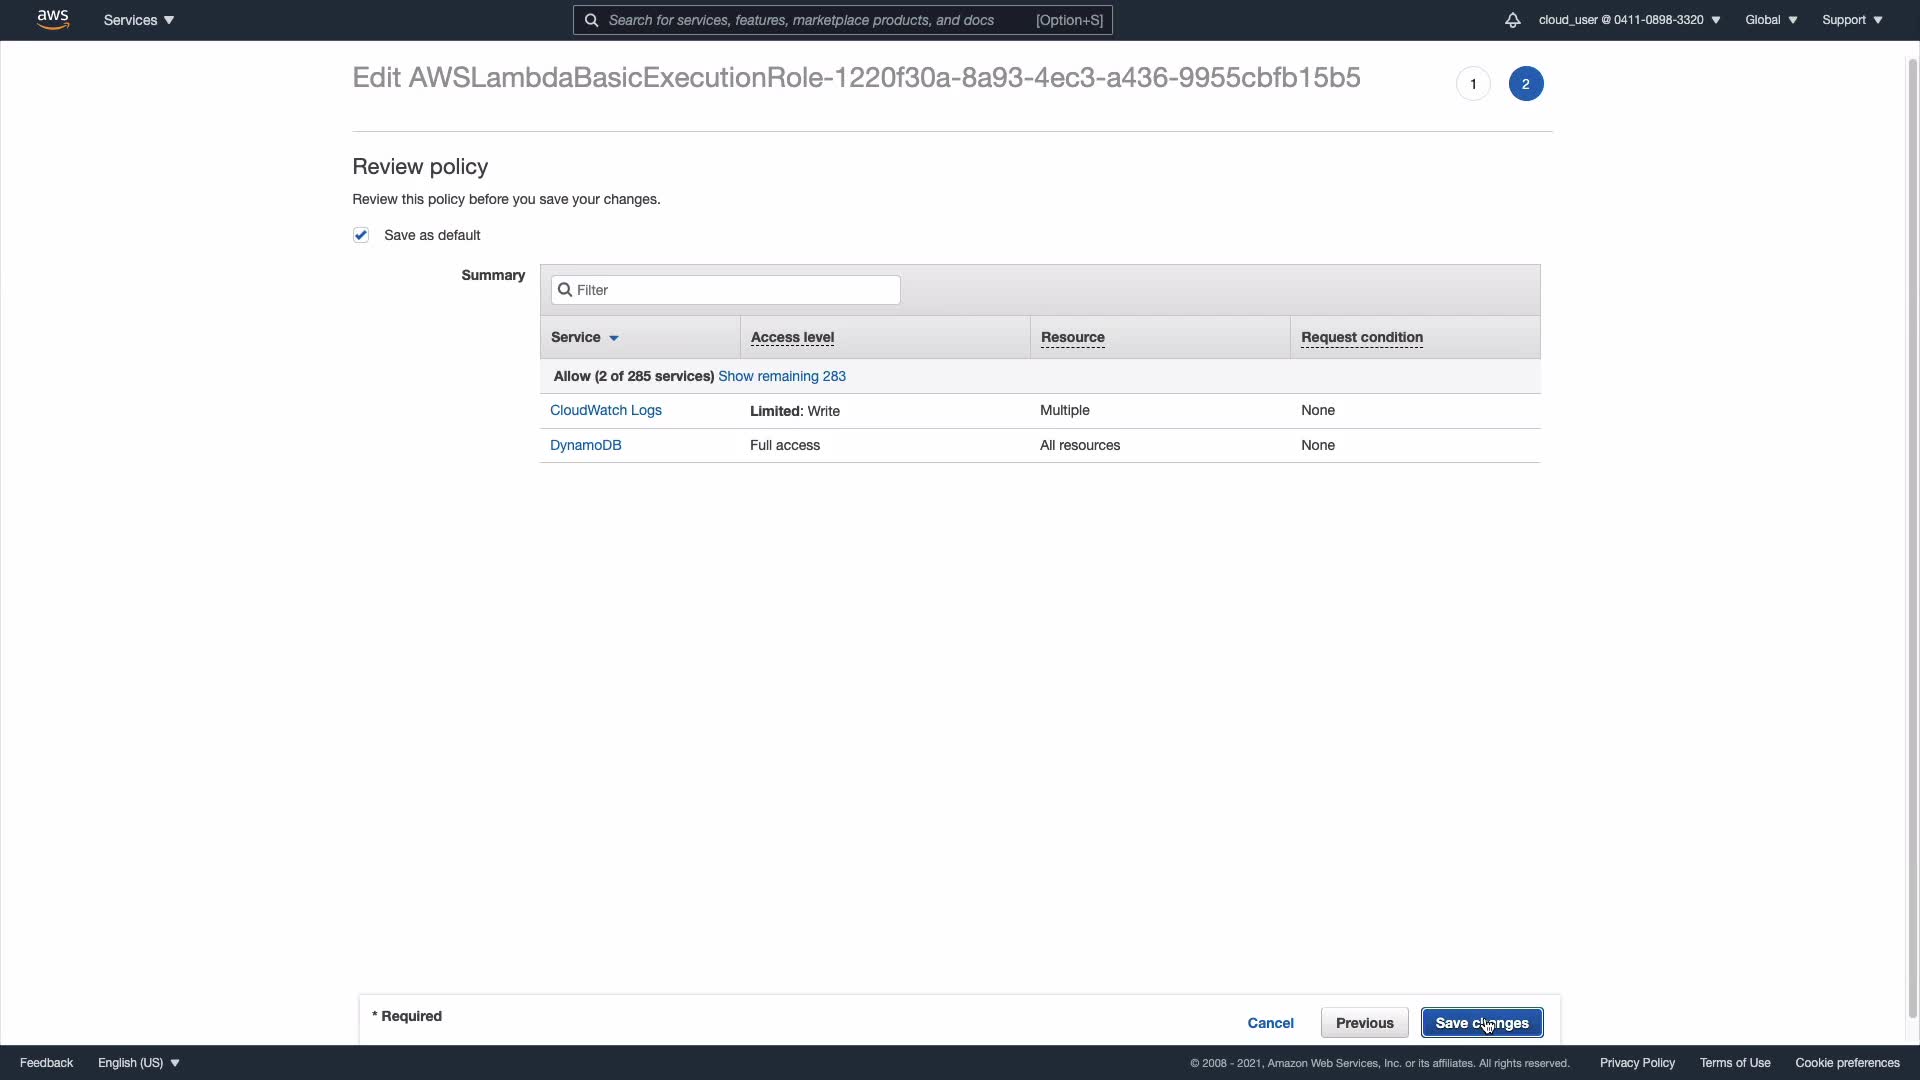This screenshot has height=1080, width=1920.
Task: Open the Services dropdown menu
Action: pyautogui.click(x=138, y=20)
